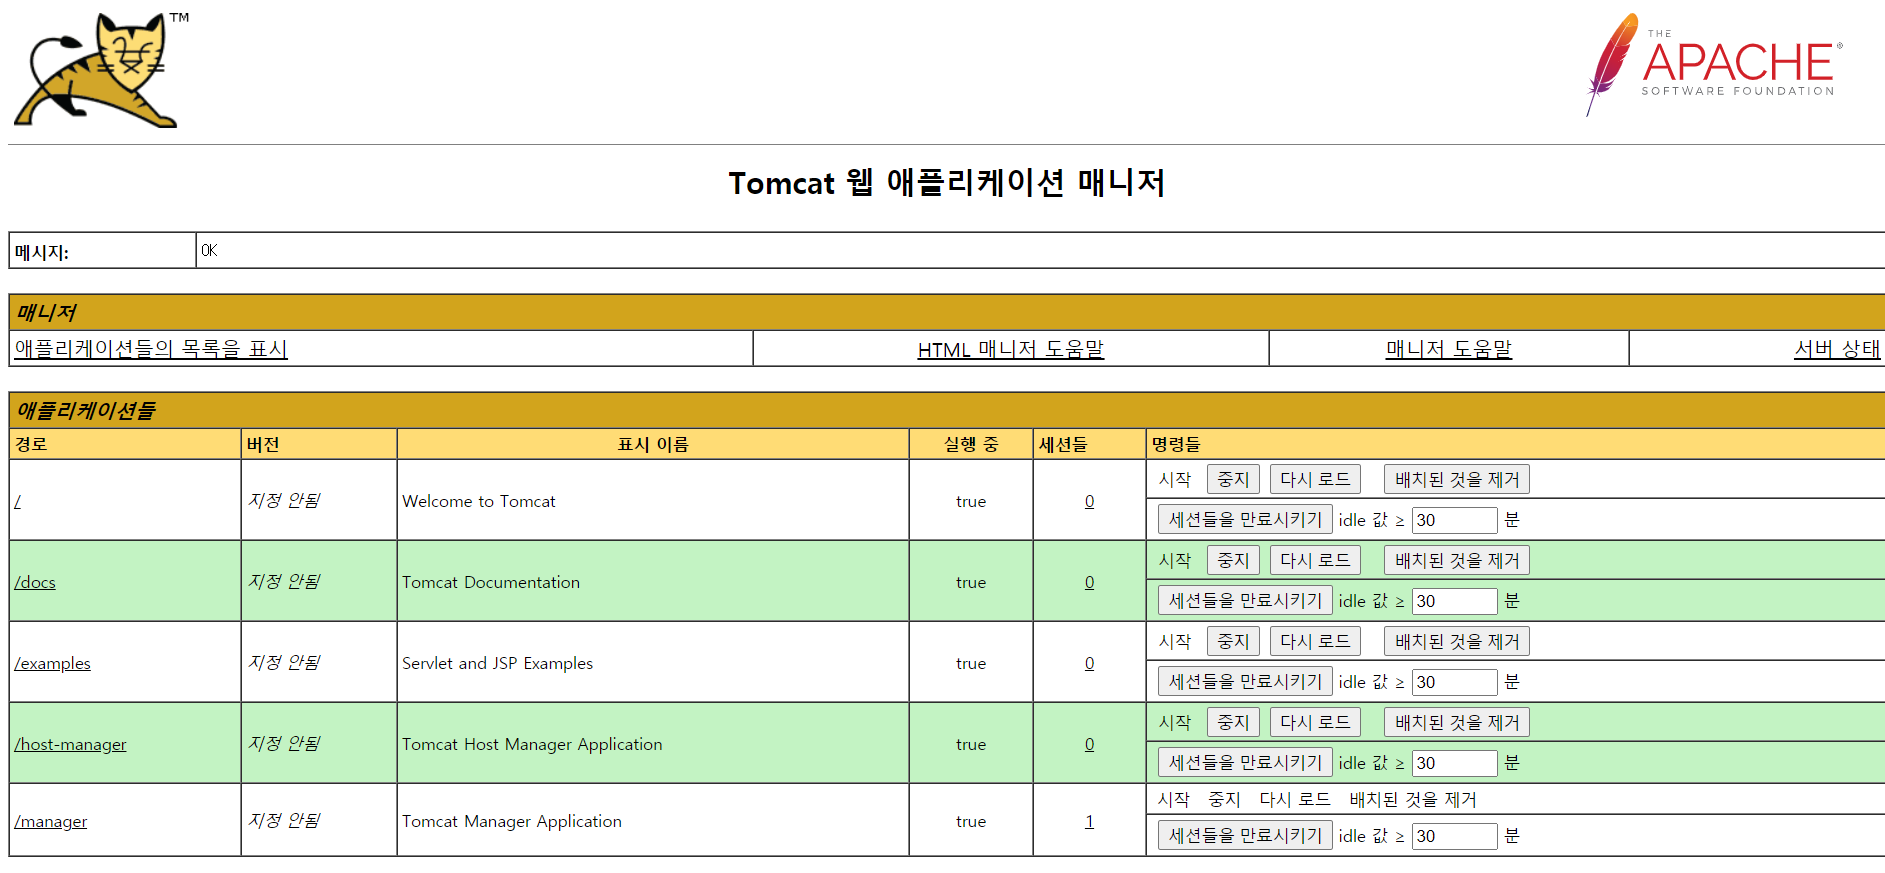Click the idle value field for /manager
1885x873 pixels.
1454,836
